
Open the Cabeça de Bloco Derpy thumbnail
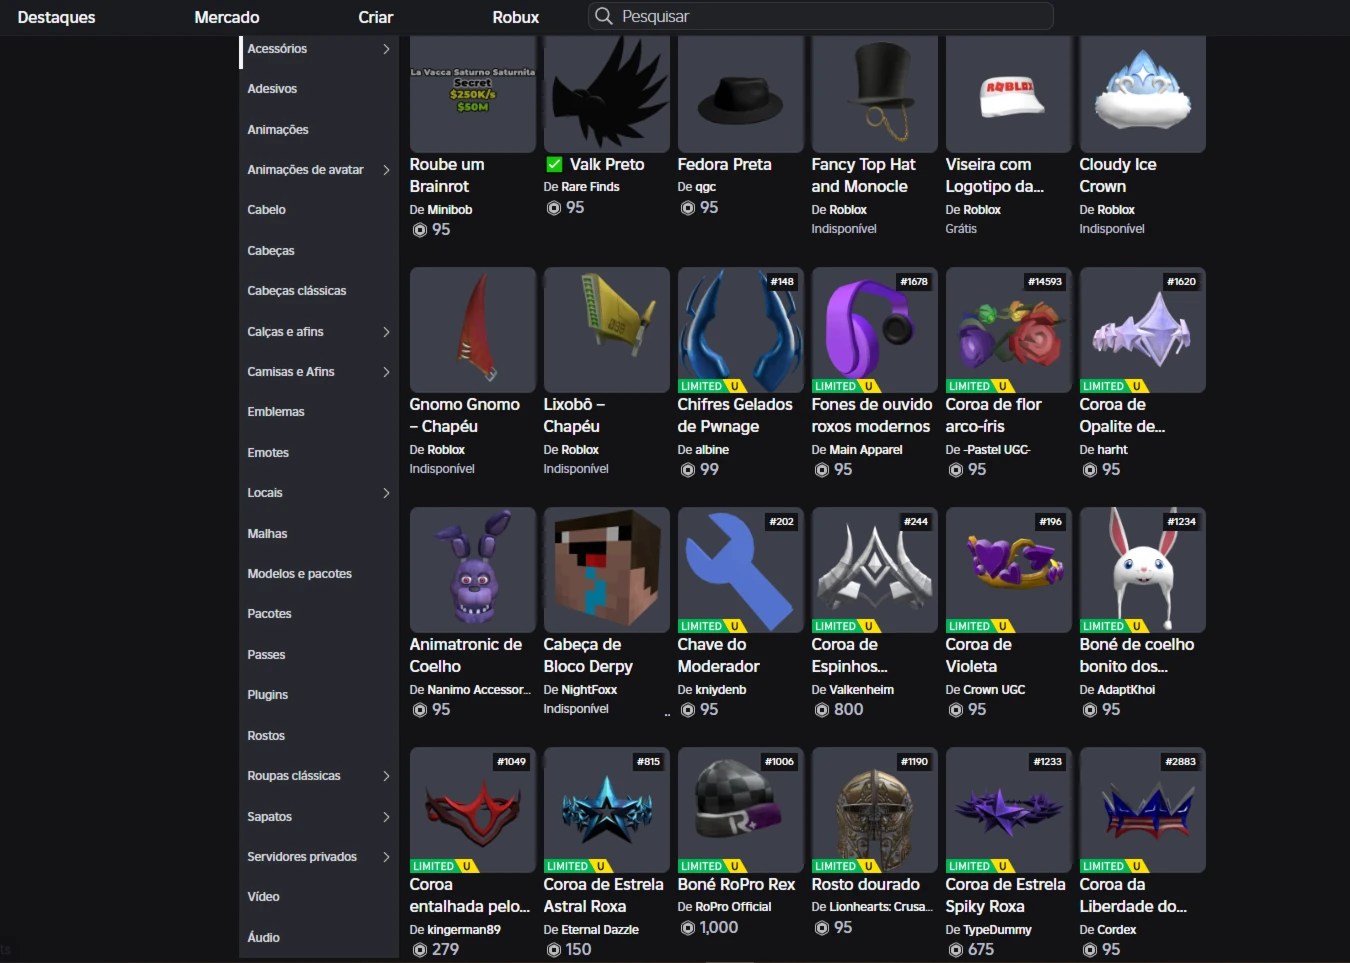(x=607, y=570)
